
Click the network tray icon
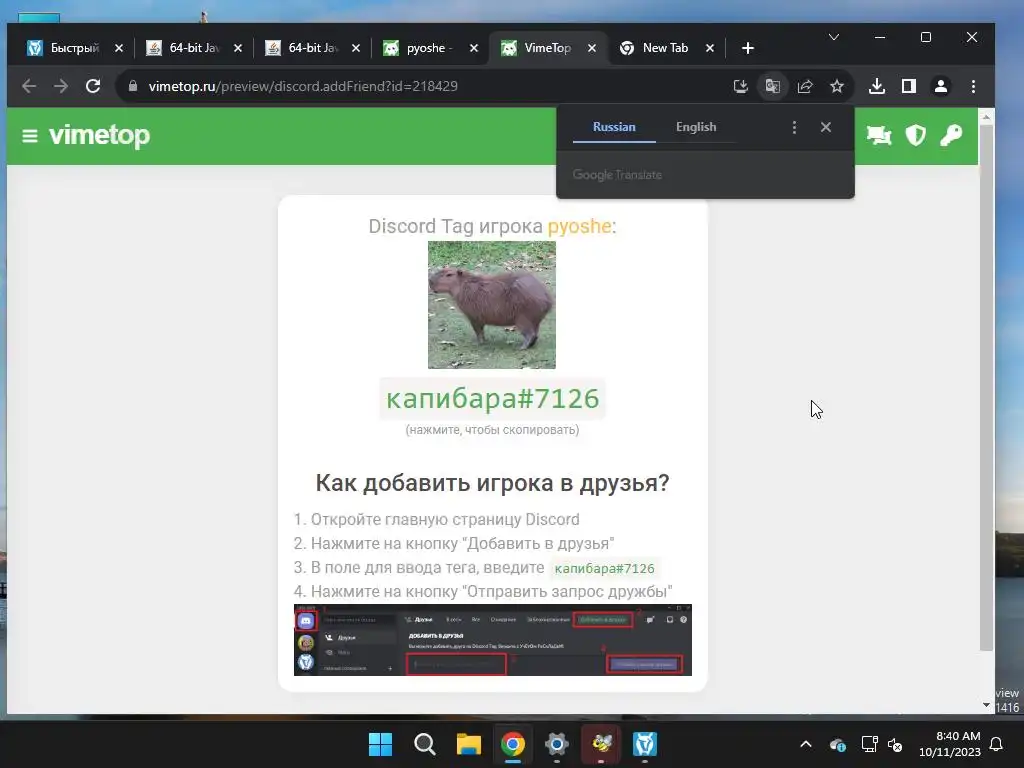coord(869,744)
